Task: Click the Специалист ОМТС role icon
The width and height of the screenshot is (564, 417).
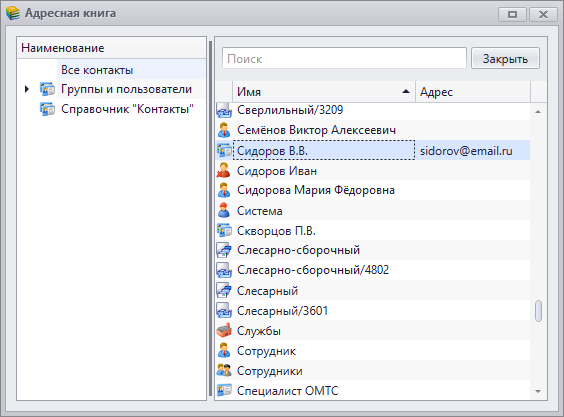Action: [224, 390]
